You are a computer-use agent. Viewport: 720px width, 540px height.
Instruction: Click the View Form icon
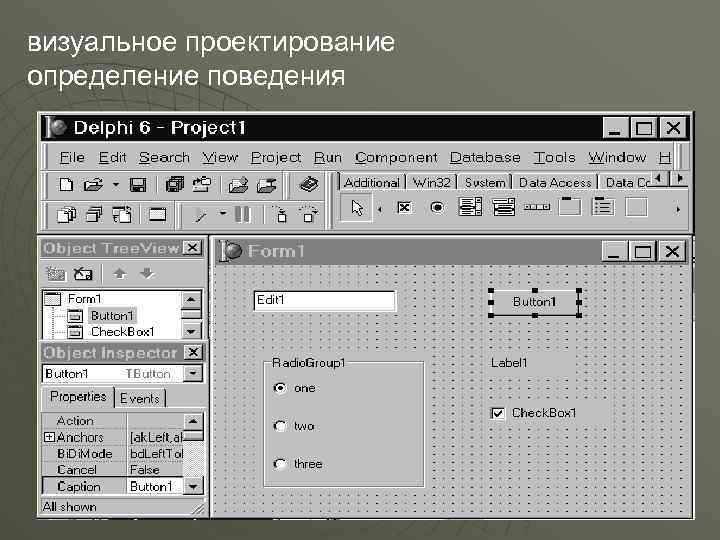[x=94, y=214]
